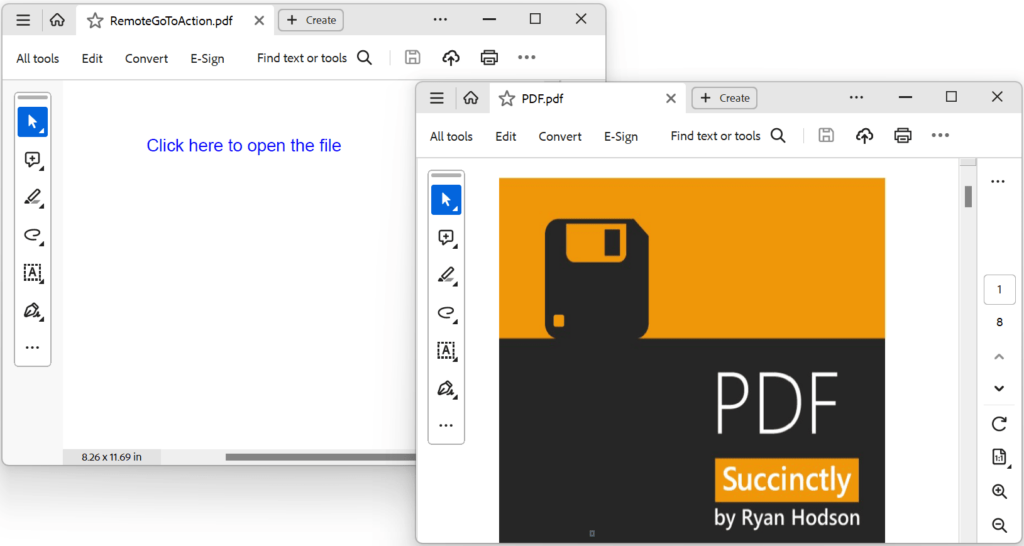Pick the text box tool in RemoteGoToAction window
The width and height of the screenshot is (1024, 546).
[x=32, y=273]
